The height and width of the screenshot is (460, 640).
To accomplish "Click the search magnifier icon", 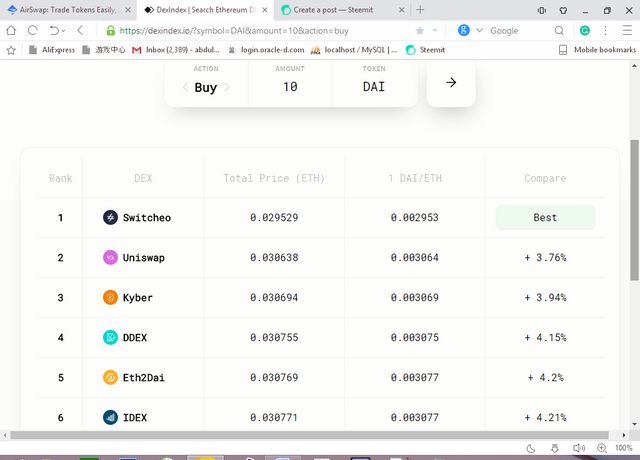I will coord(559,31).
